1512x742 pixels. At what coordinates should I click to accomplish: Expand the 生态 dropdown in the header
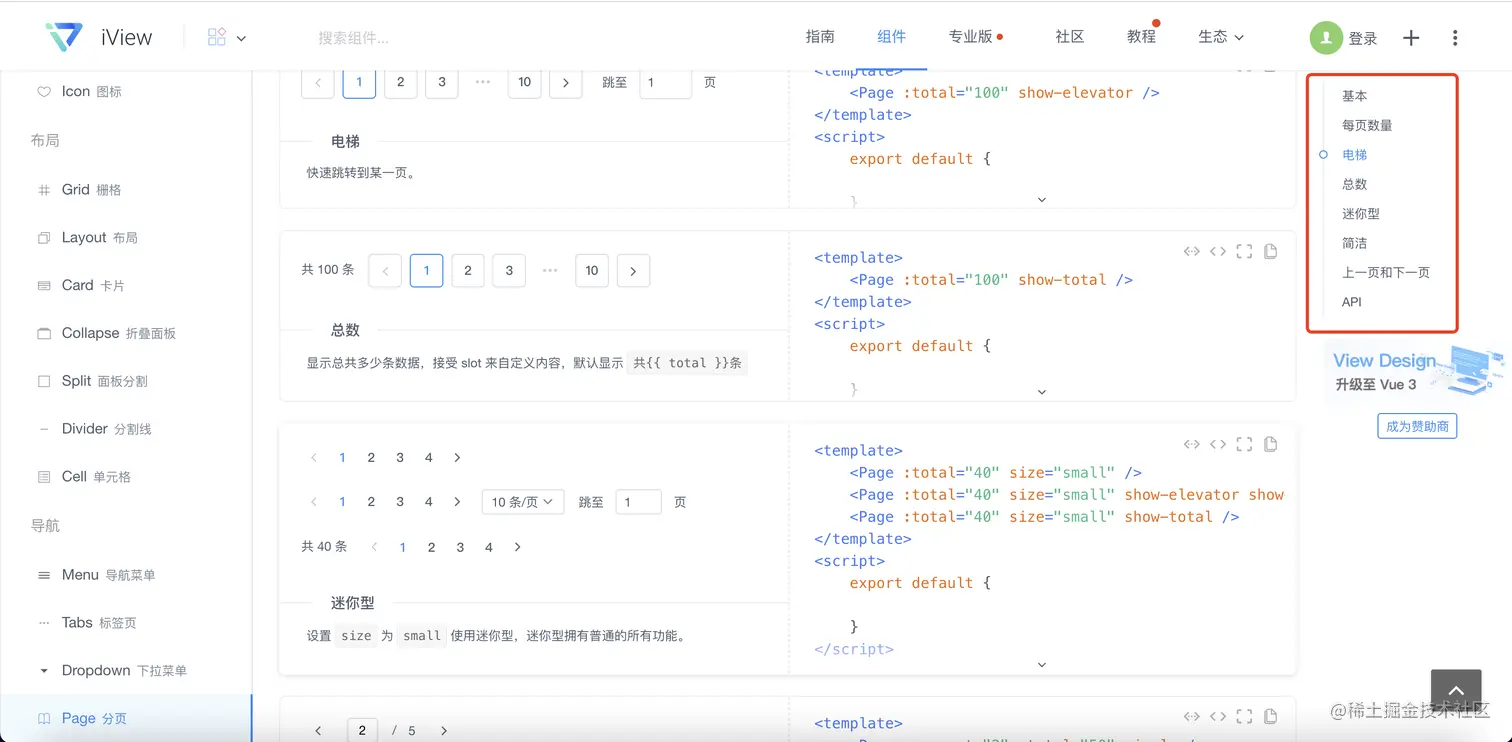click(1221, 36)
